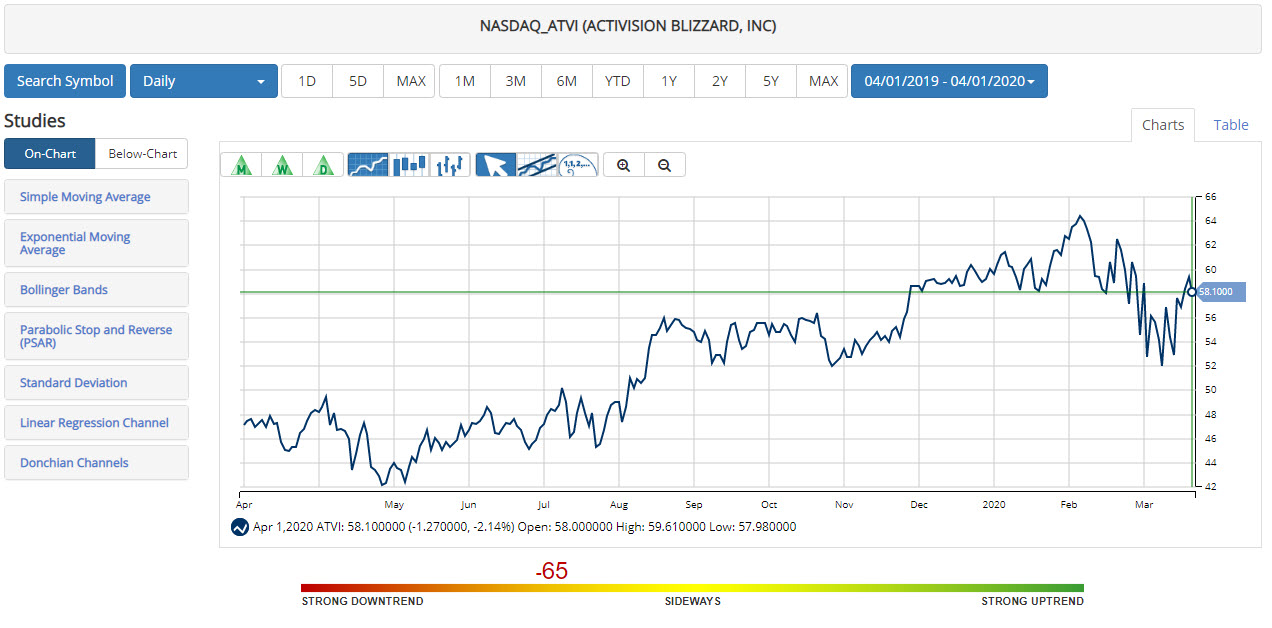Select the Fibonacci sequence tool
Image resolution: width=1272 pixels, height=628 pixels.
pyautogui.click(x=577, y=165)
